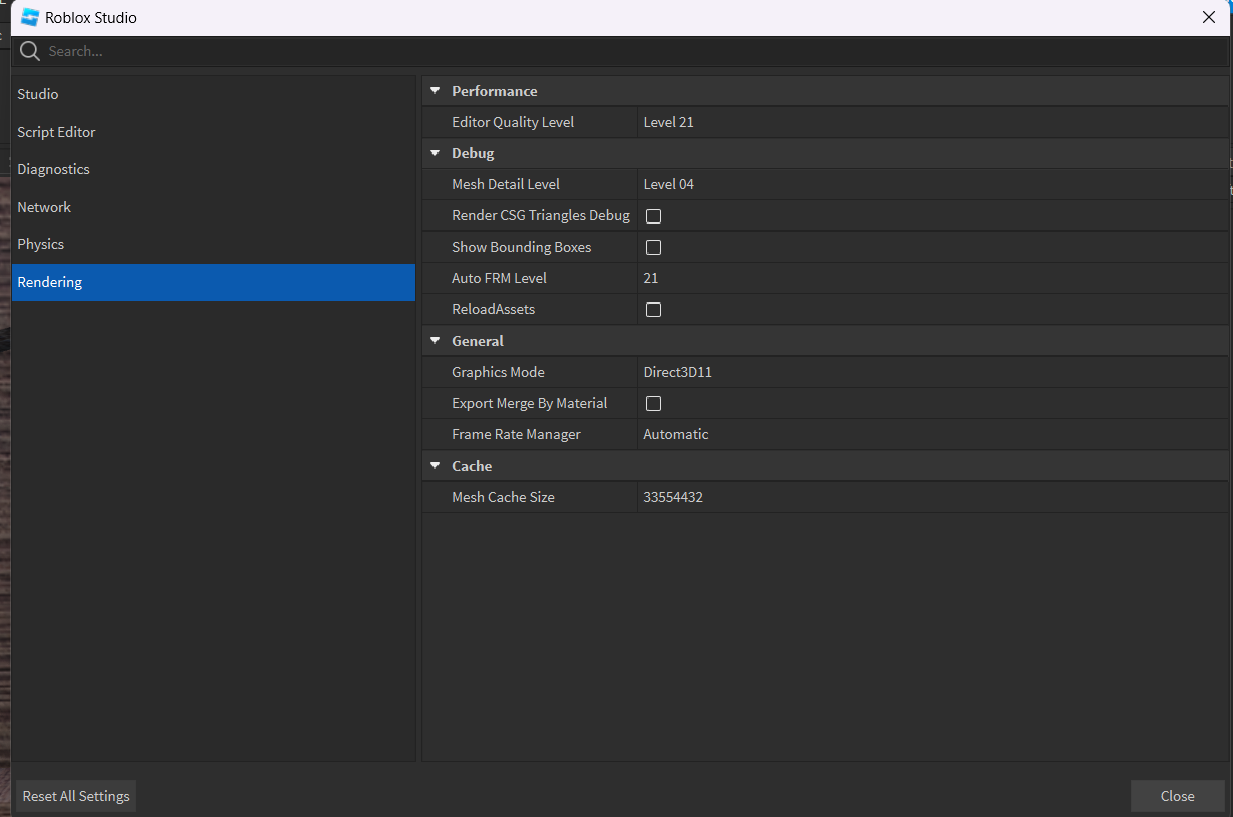Enable Export Merge By Material checkbox
Screen dimensions: 1233x817
point(653,403)
